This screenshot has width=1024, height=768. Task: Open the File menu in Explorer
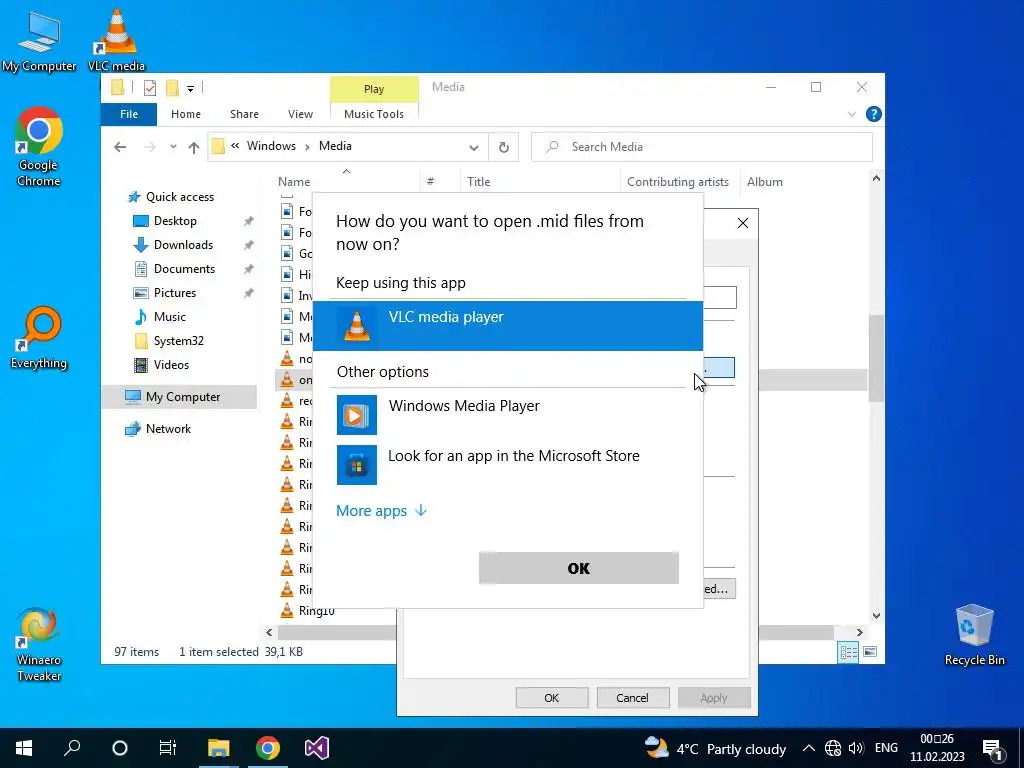pos(129,114)
